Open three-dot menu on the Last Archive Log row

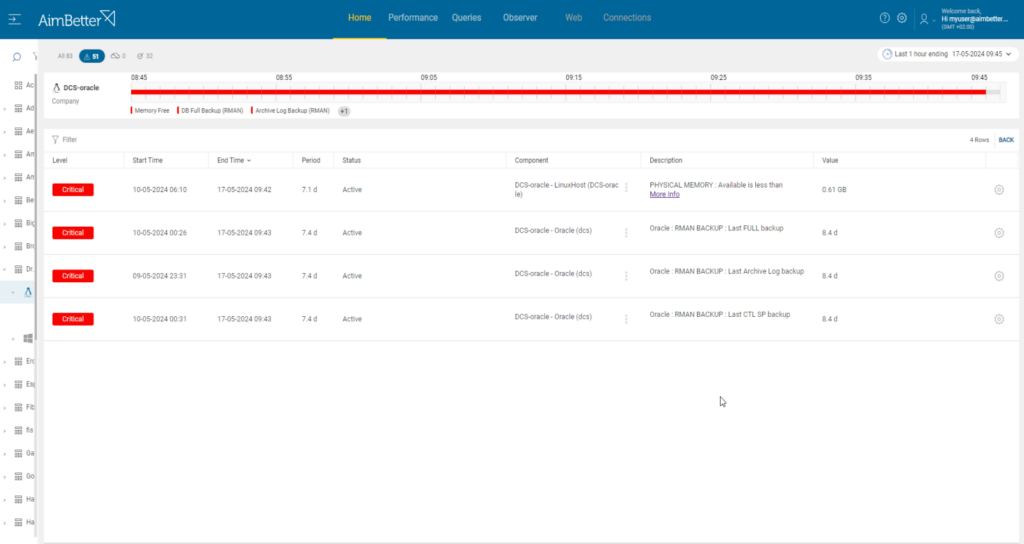626,276
